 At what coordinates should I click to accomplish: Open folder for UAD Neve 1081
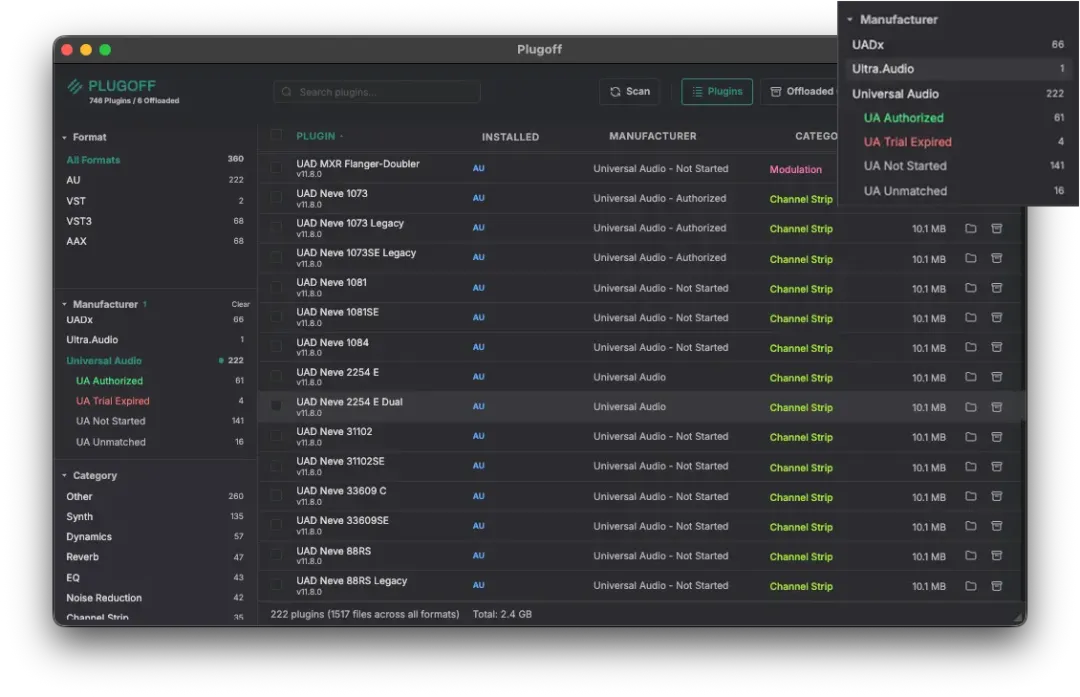970,288
